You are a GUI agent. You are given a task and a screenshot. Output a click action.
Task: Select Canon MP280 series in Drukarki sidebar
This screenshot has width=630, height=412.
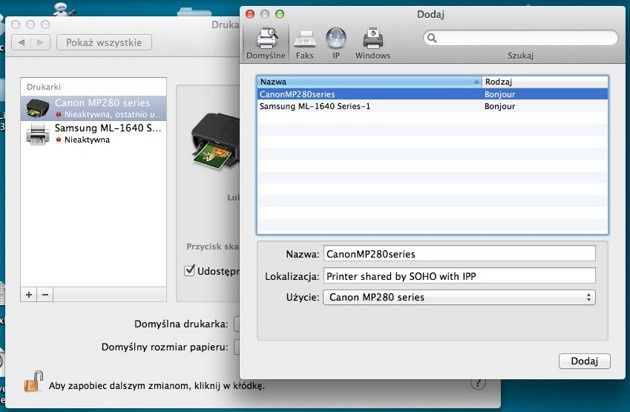[x=93, y=108]
